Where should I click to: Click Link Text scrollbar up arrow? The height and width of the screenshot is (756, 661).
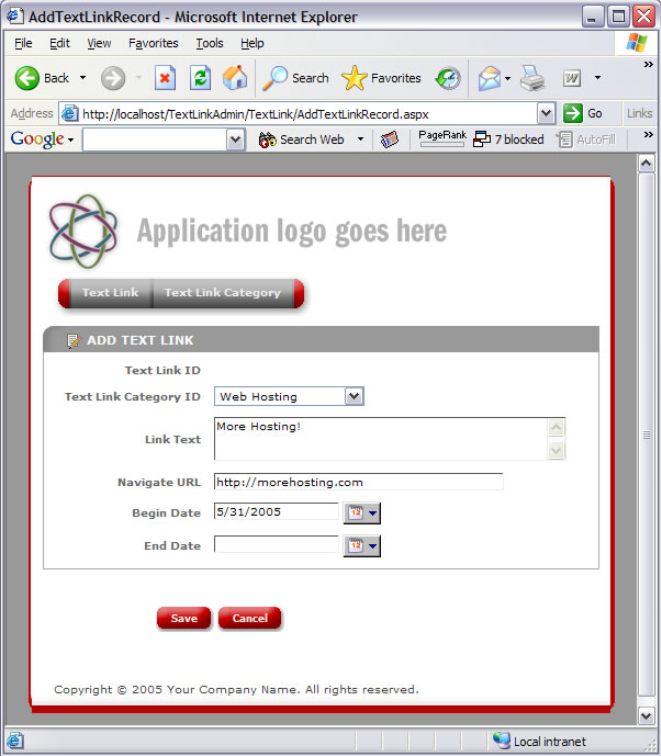click(x=556, y=428)
